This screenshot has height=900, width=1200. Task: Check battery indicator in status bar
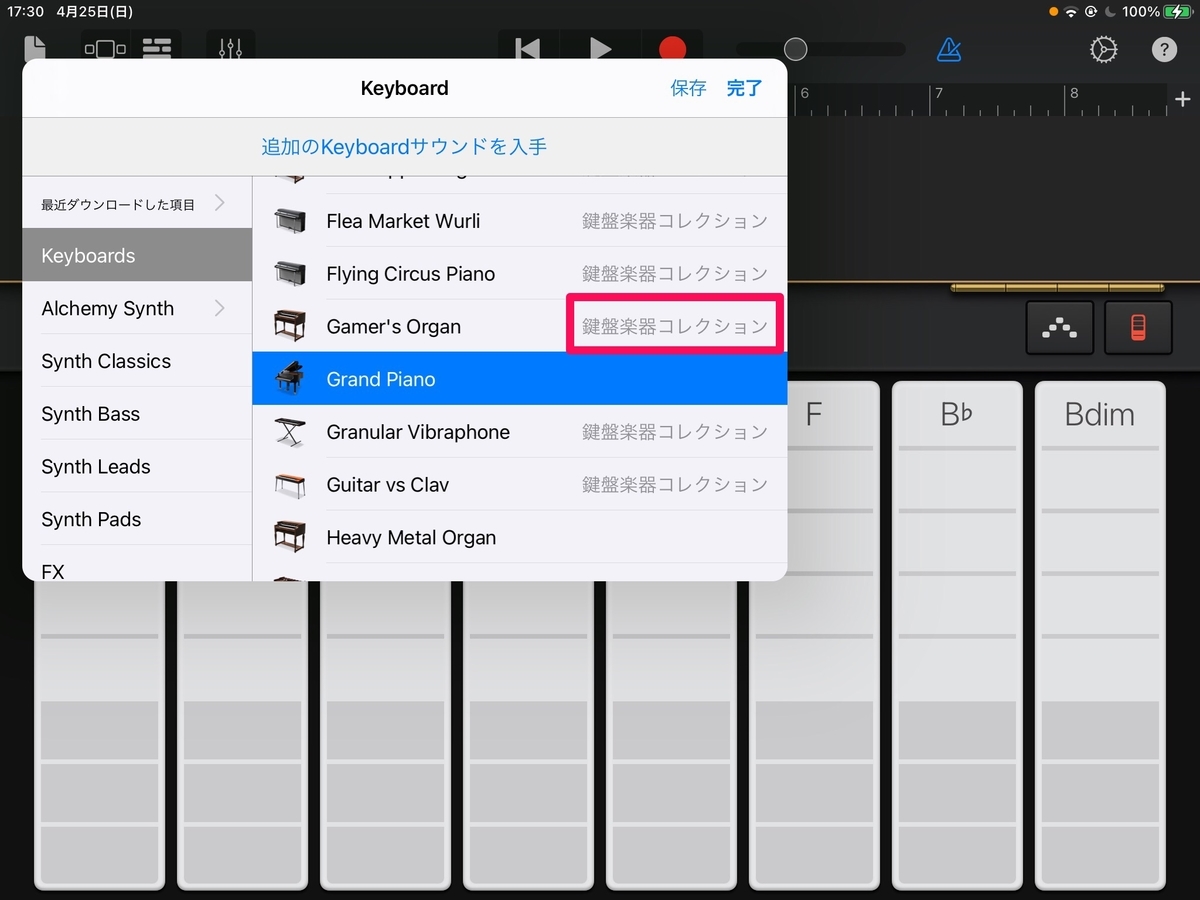point(1176,12)
